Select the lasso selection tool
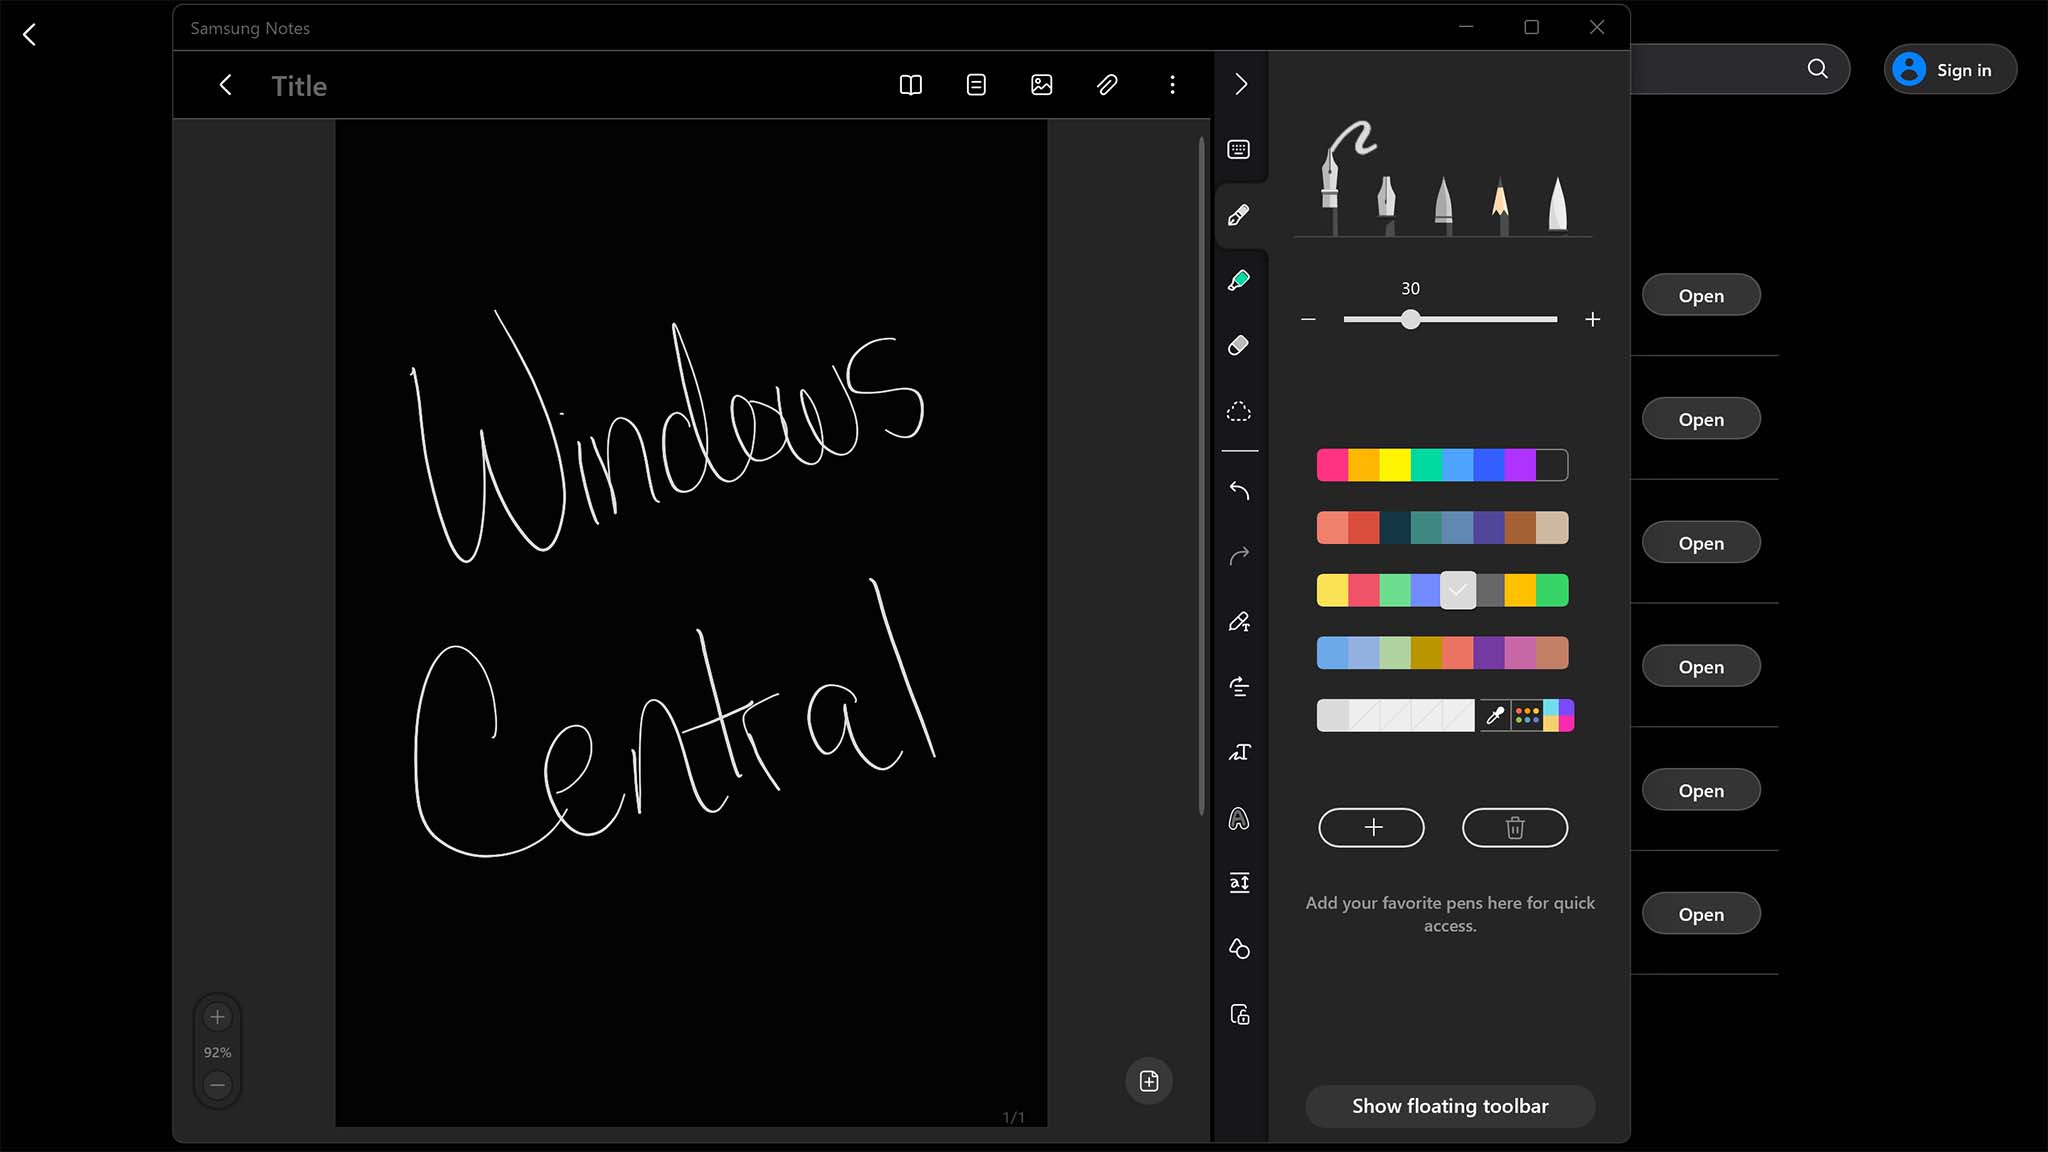The width and height of the screenshot is (2048, 1152). pos(1239,412)
